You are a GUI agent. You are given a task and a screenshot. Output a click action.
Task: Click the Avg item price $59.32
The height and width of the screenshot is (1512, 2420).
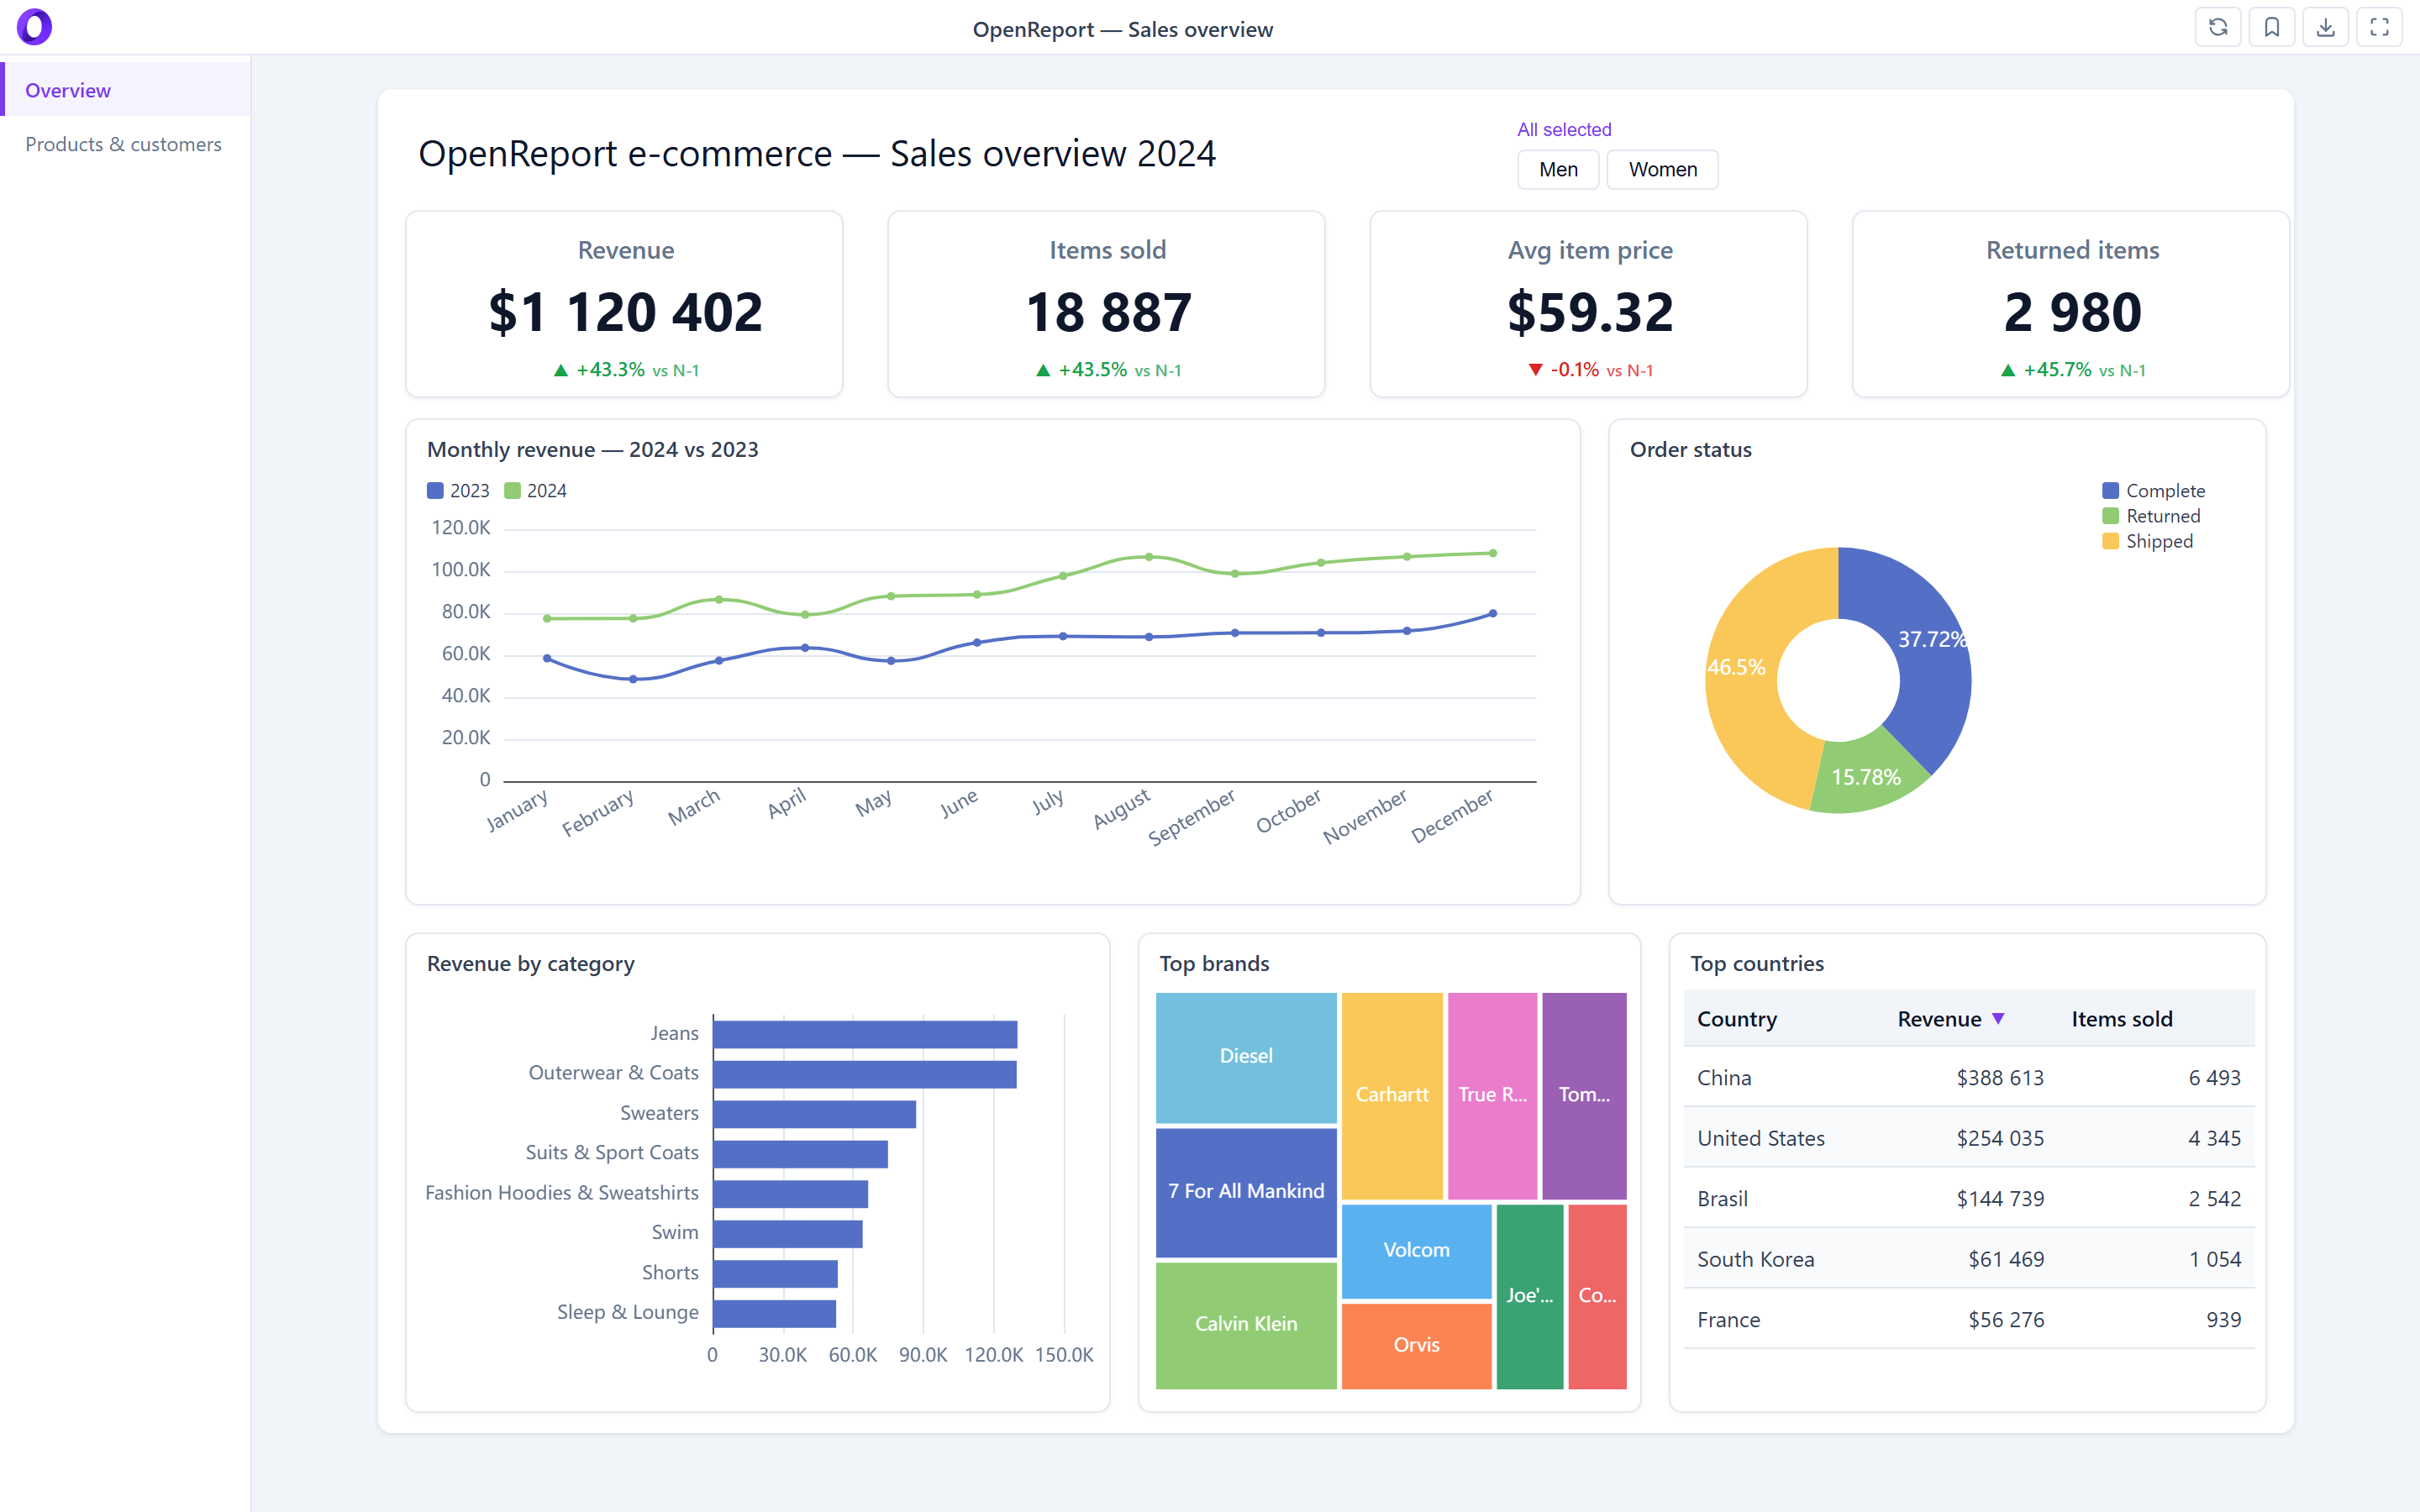1590,312
